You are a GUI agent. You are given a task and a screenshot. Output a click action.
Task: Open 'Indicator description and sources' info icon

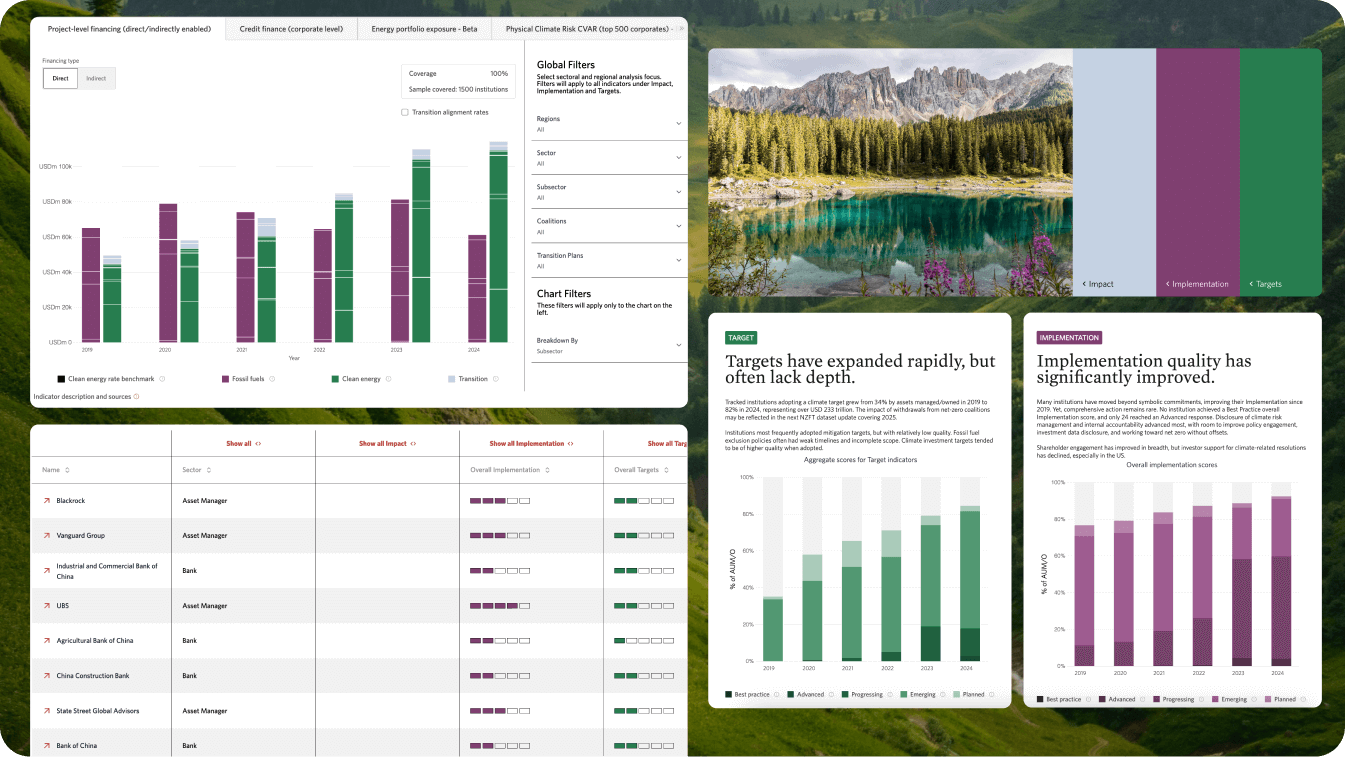pos(137,396)
